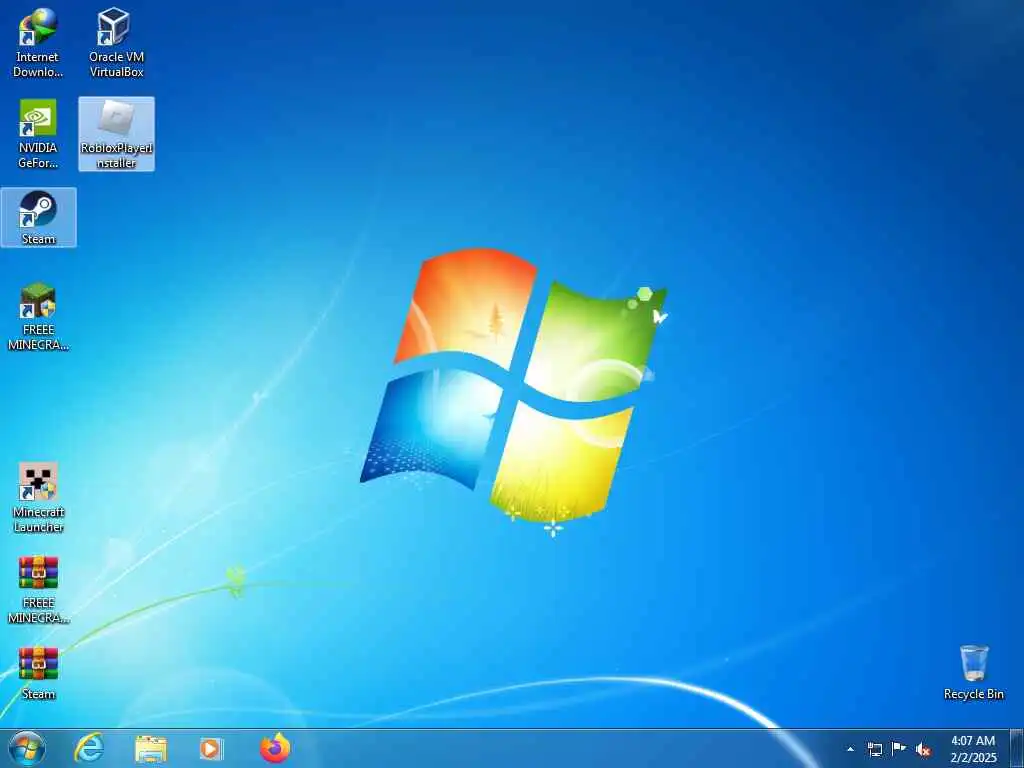Open the clock showing 4:07 AM
The image size is (1024, 768).
973,749
